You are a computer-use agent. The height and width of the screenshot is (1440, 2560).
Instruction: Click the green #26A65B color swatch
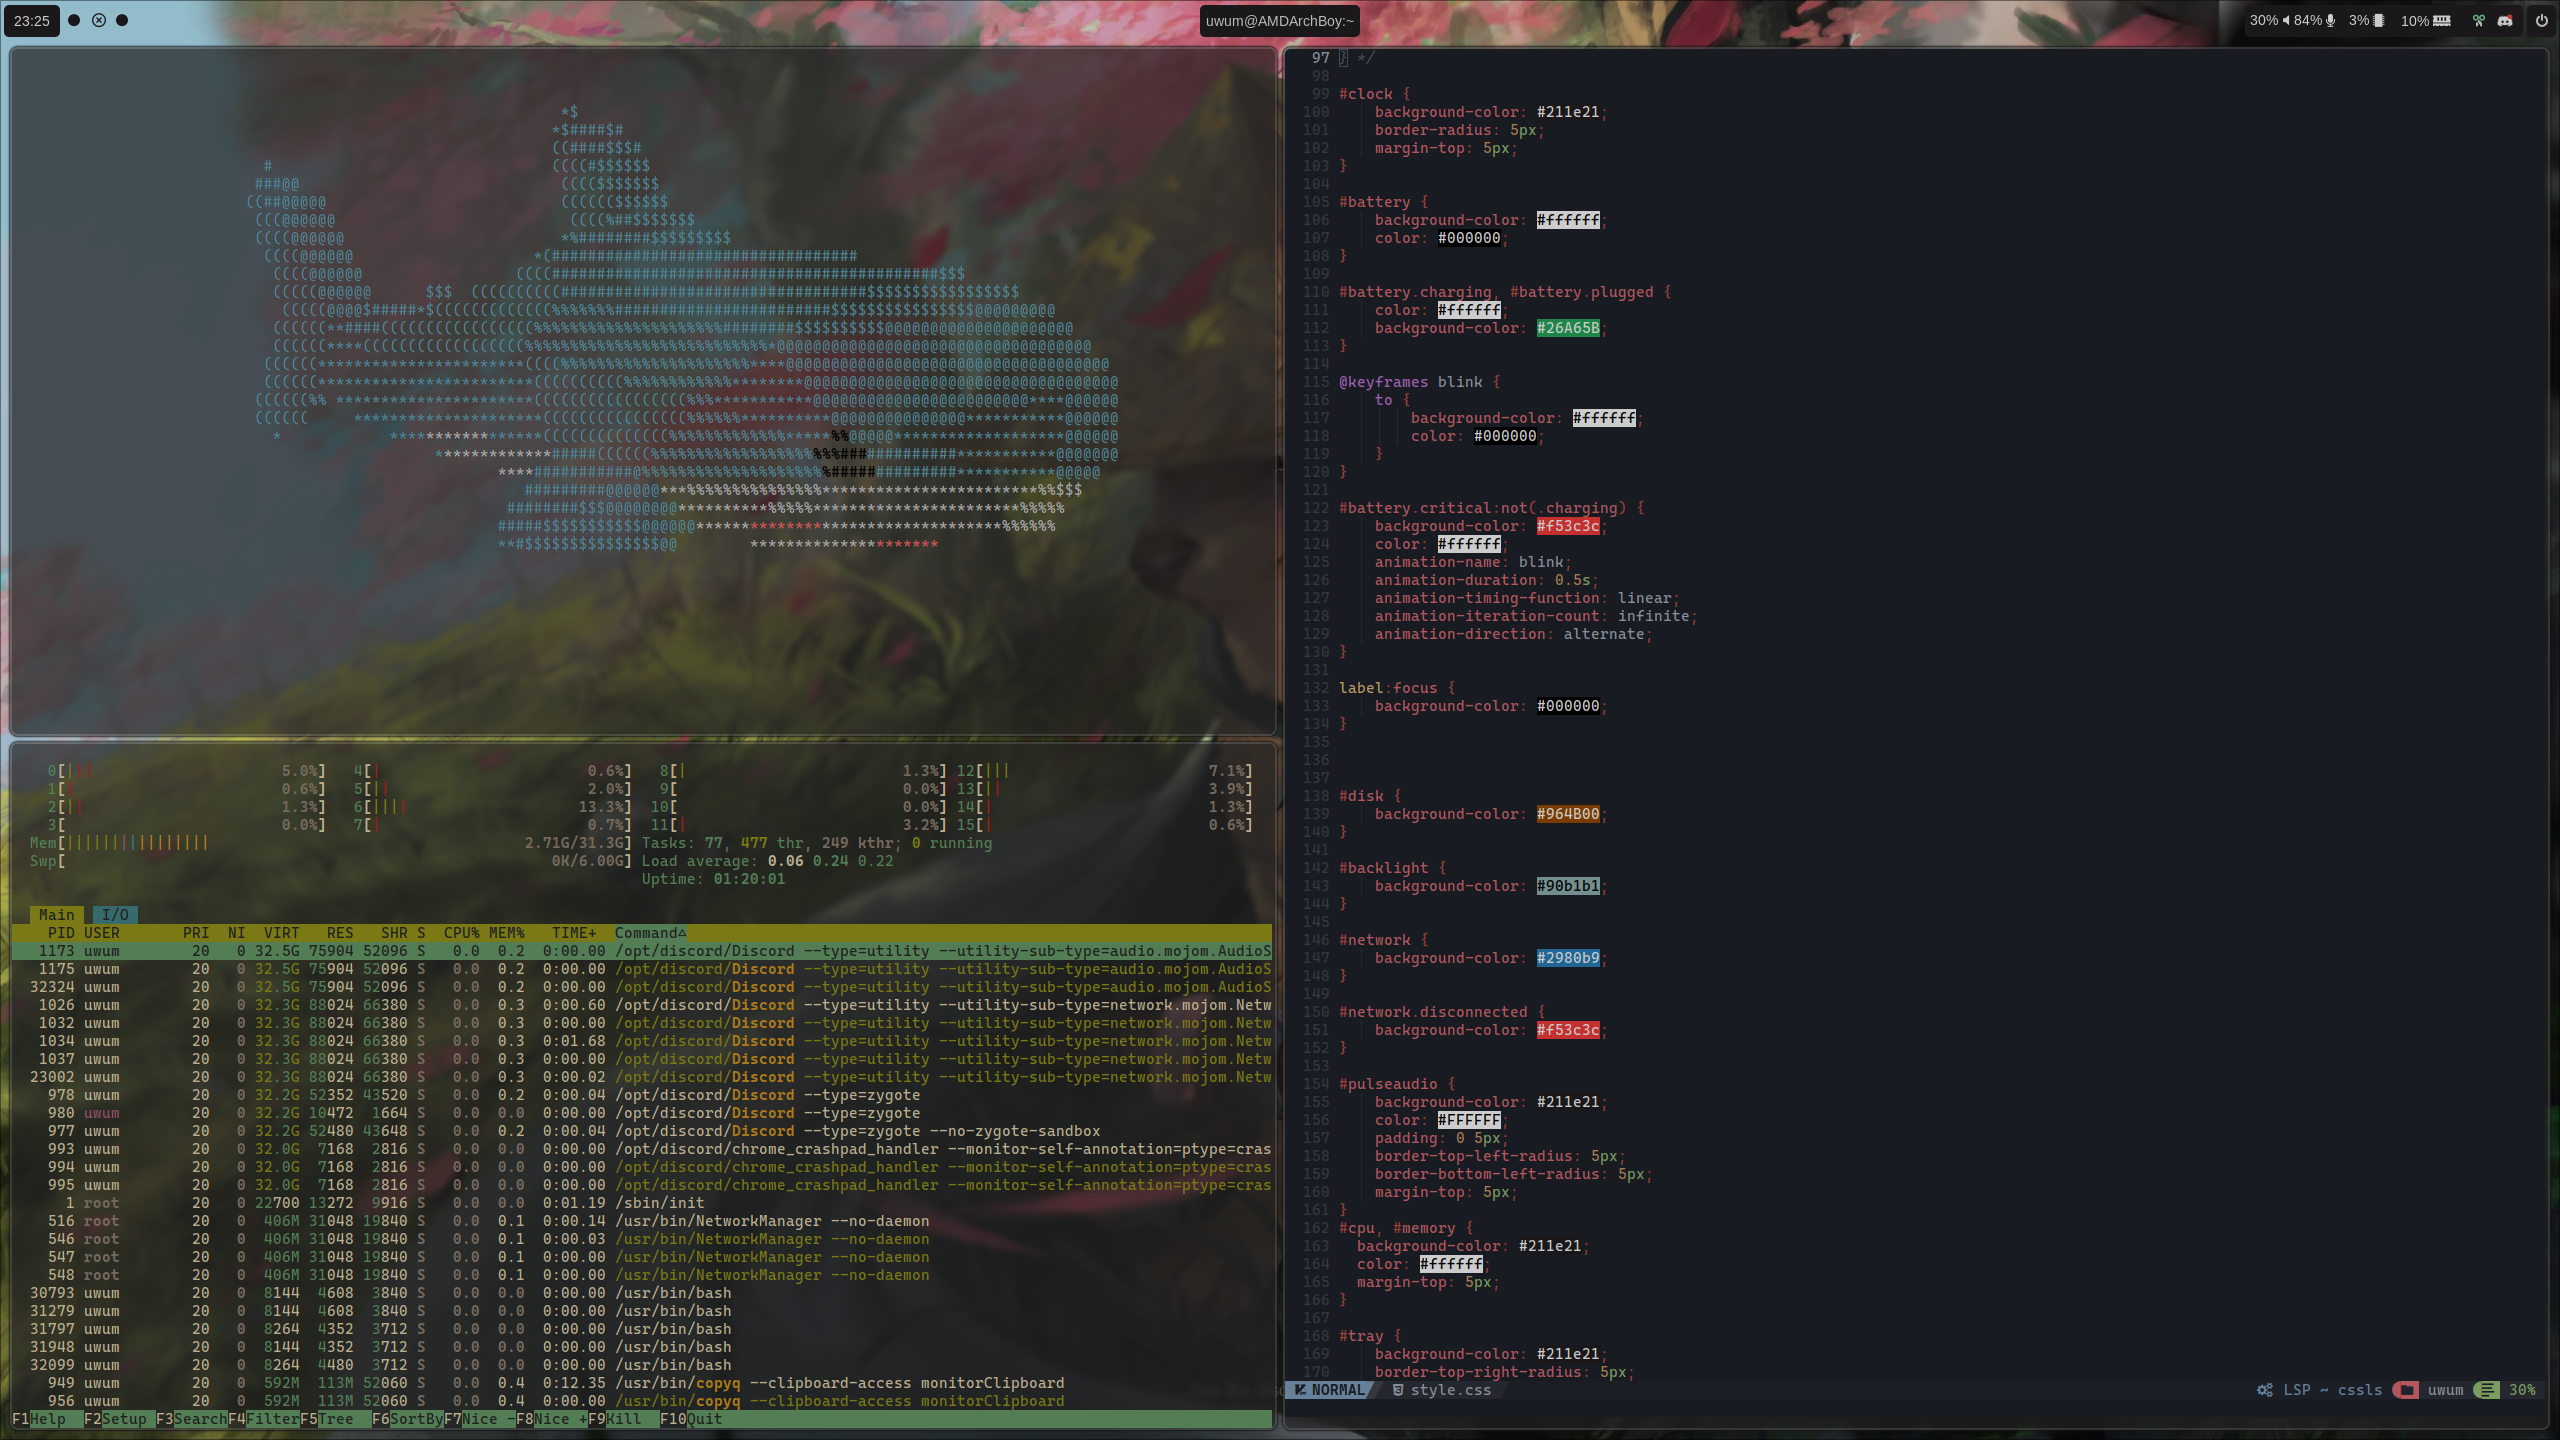[1568, 328]
